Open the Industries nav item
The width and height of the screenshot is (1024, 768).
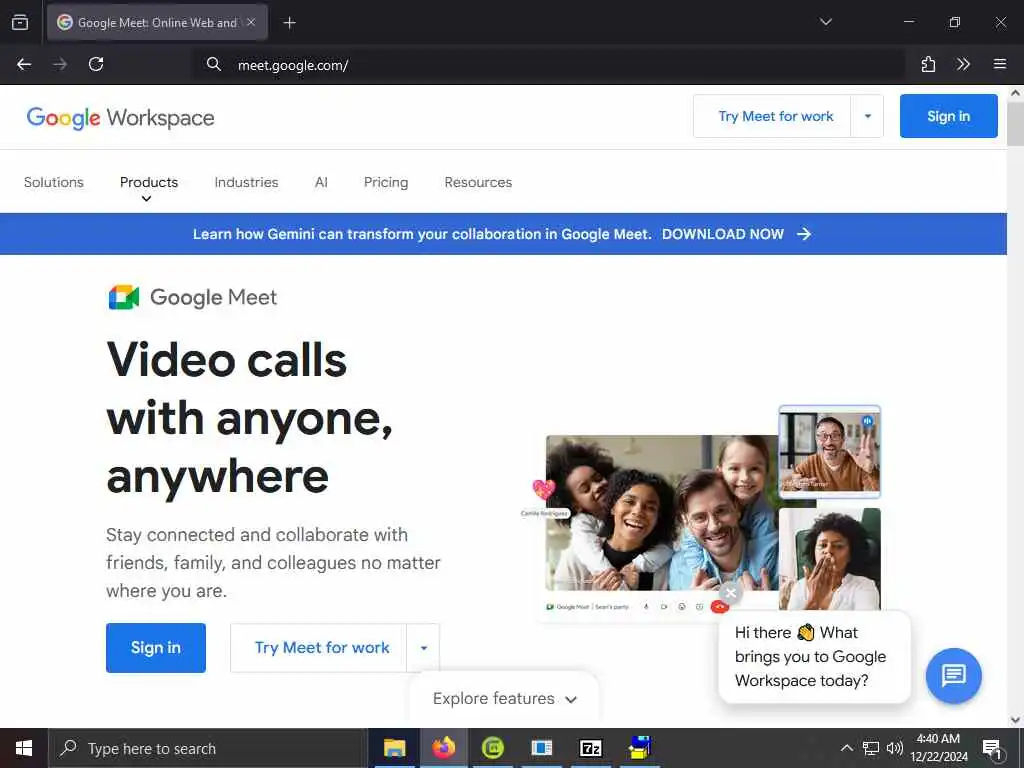click(x=246, y=182)
